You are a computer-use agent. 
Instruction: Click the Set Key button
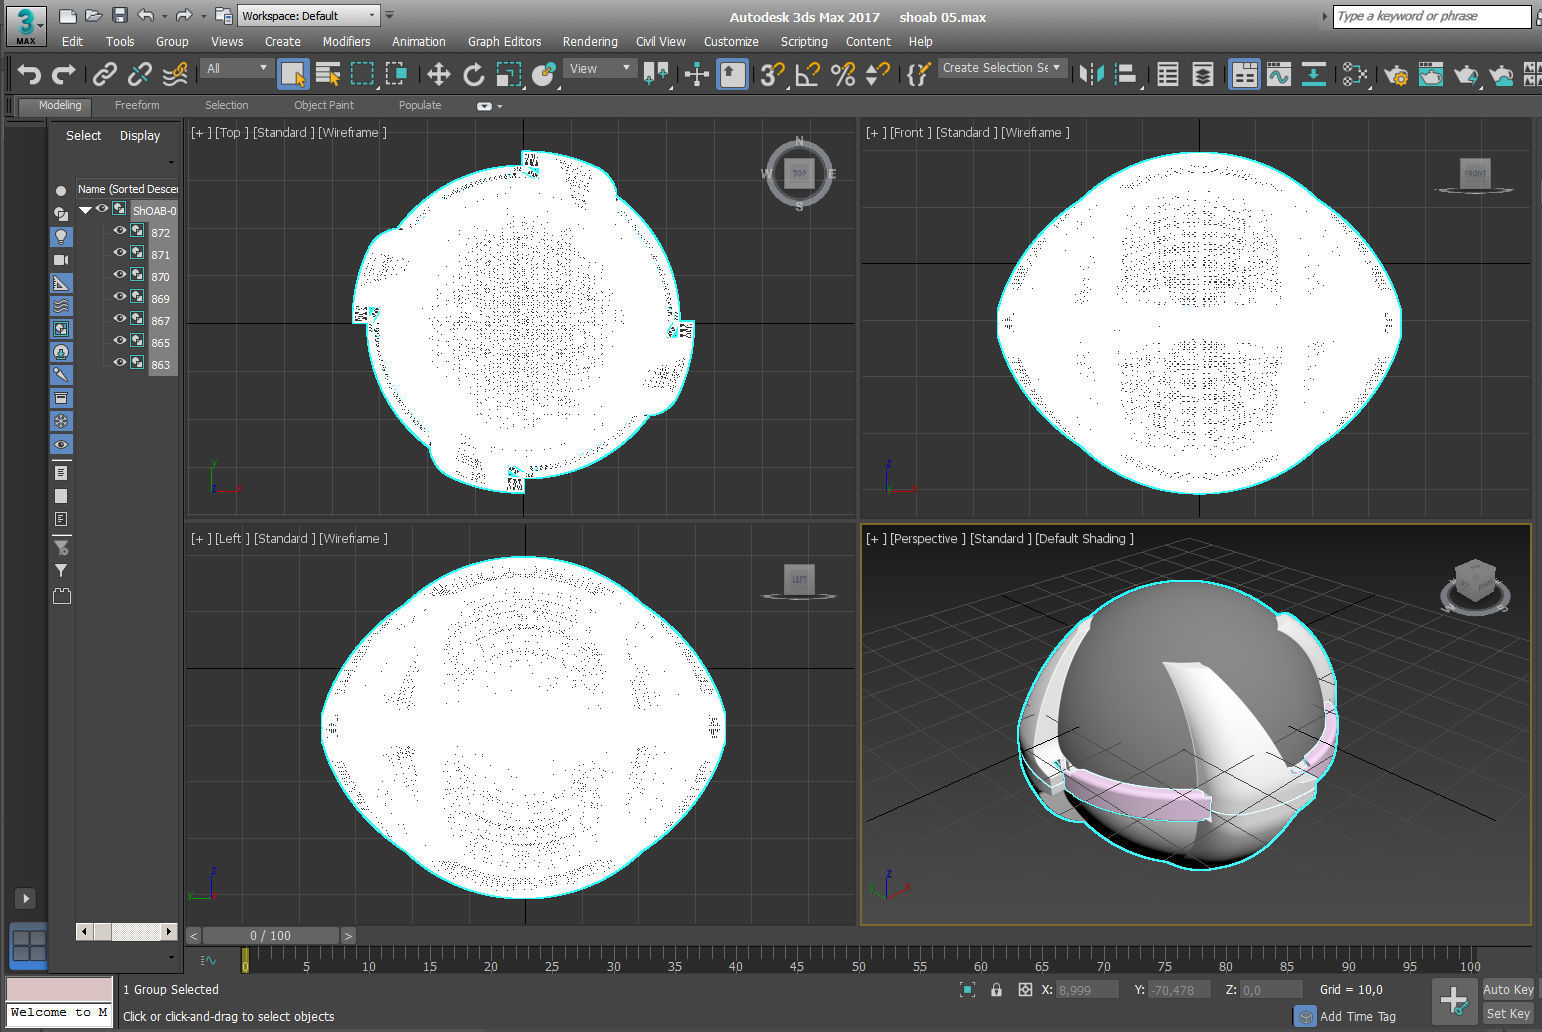pos(1508,1013)
